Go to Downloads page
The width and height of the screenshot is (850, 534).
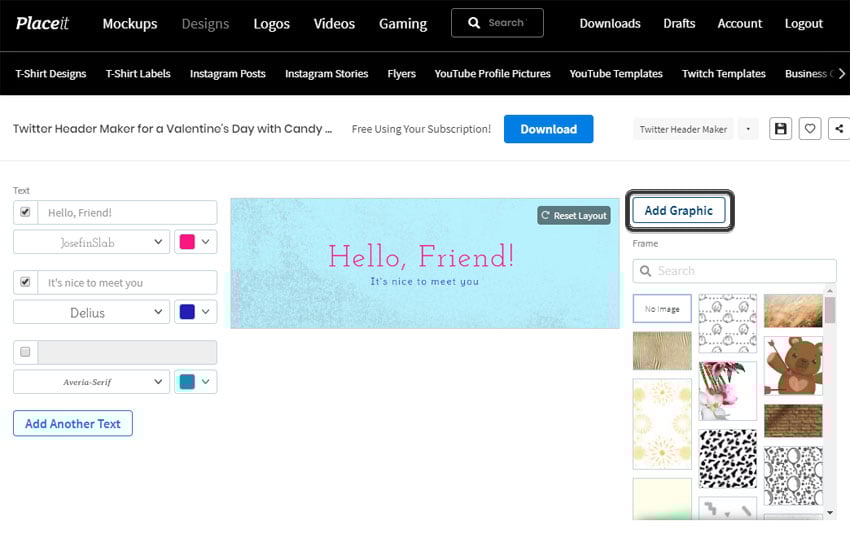click(610, 23)
